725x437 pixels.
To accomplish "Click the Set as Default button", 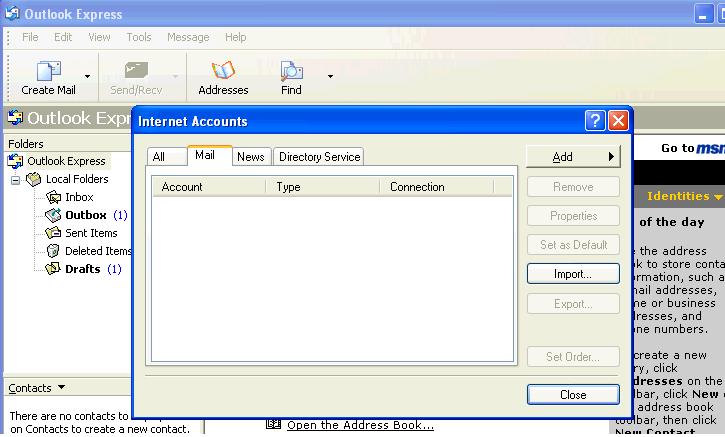I will [x=573, y=245].
